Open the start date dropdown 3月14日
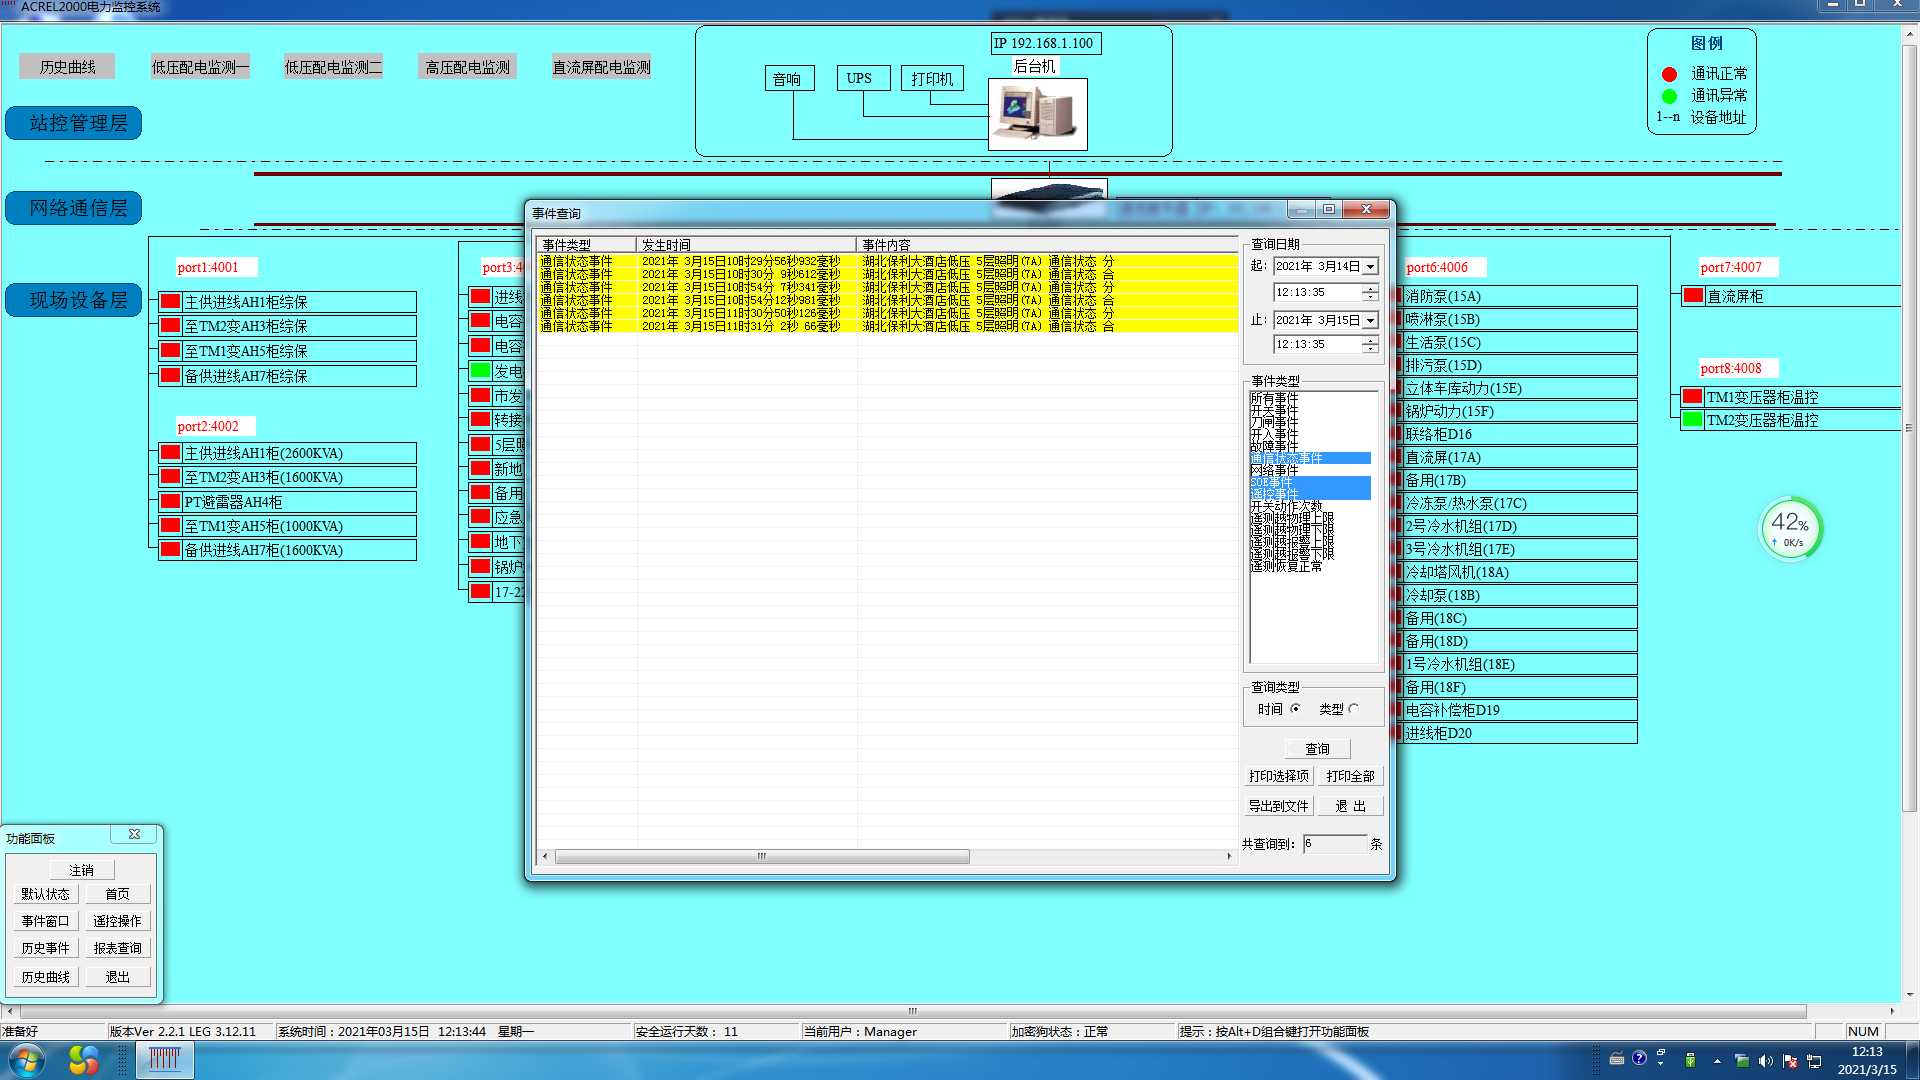 coord(1371,267)
